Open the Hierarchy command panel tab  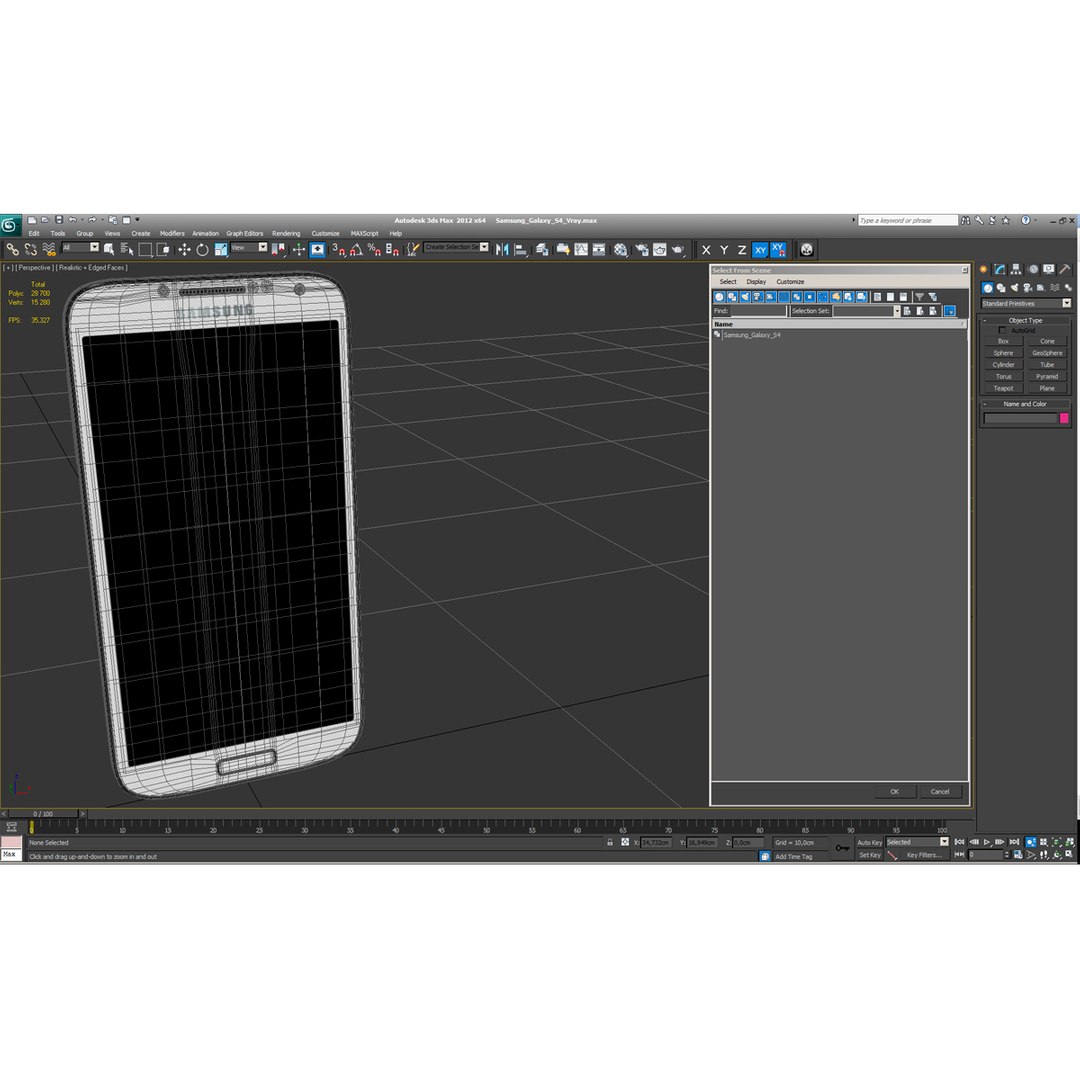click(1016, 269)
